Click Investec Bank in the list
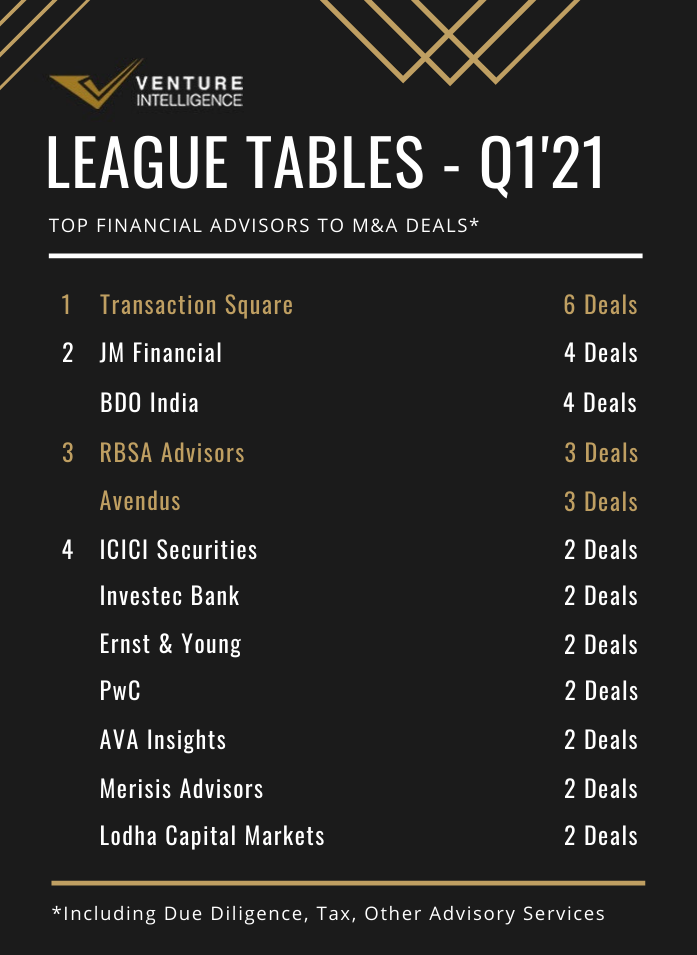This screenshot has width=697, height=955. (x=169, y=596)
